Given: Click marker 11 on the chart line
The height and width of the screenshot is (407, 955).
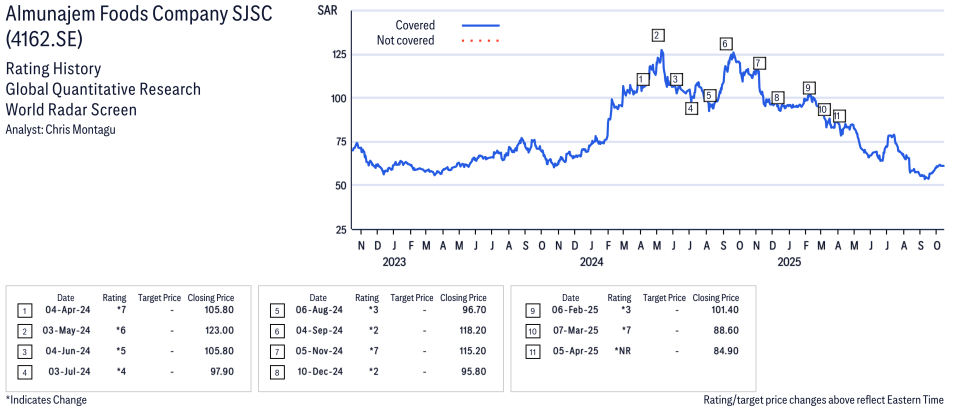Looking at the screenshot, I should tap(839, 115).
